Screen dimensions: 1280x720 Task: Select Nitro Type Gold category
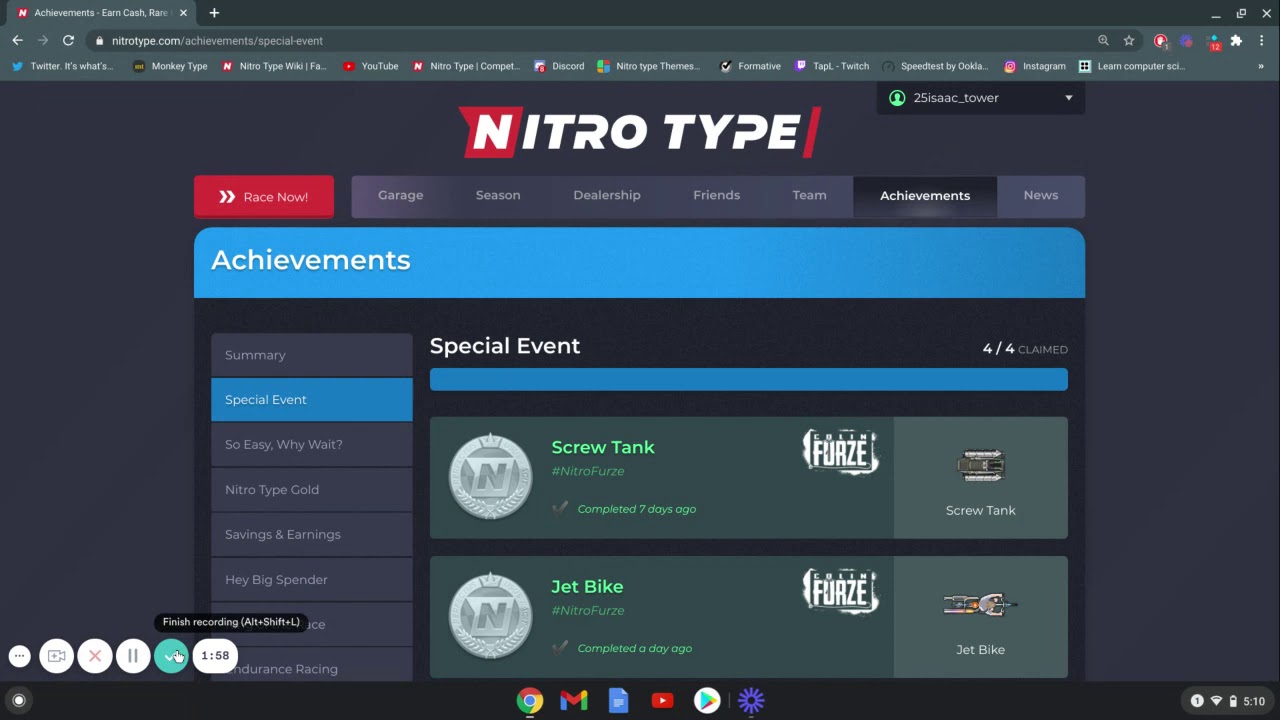(311, 490)
